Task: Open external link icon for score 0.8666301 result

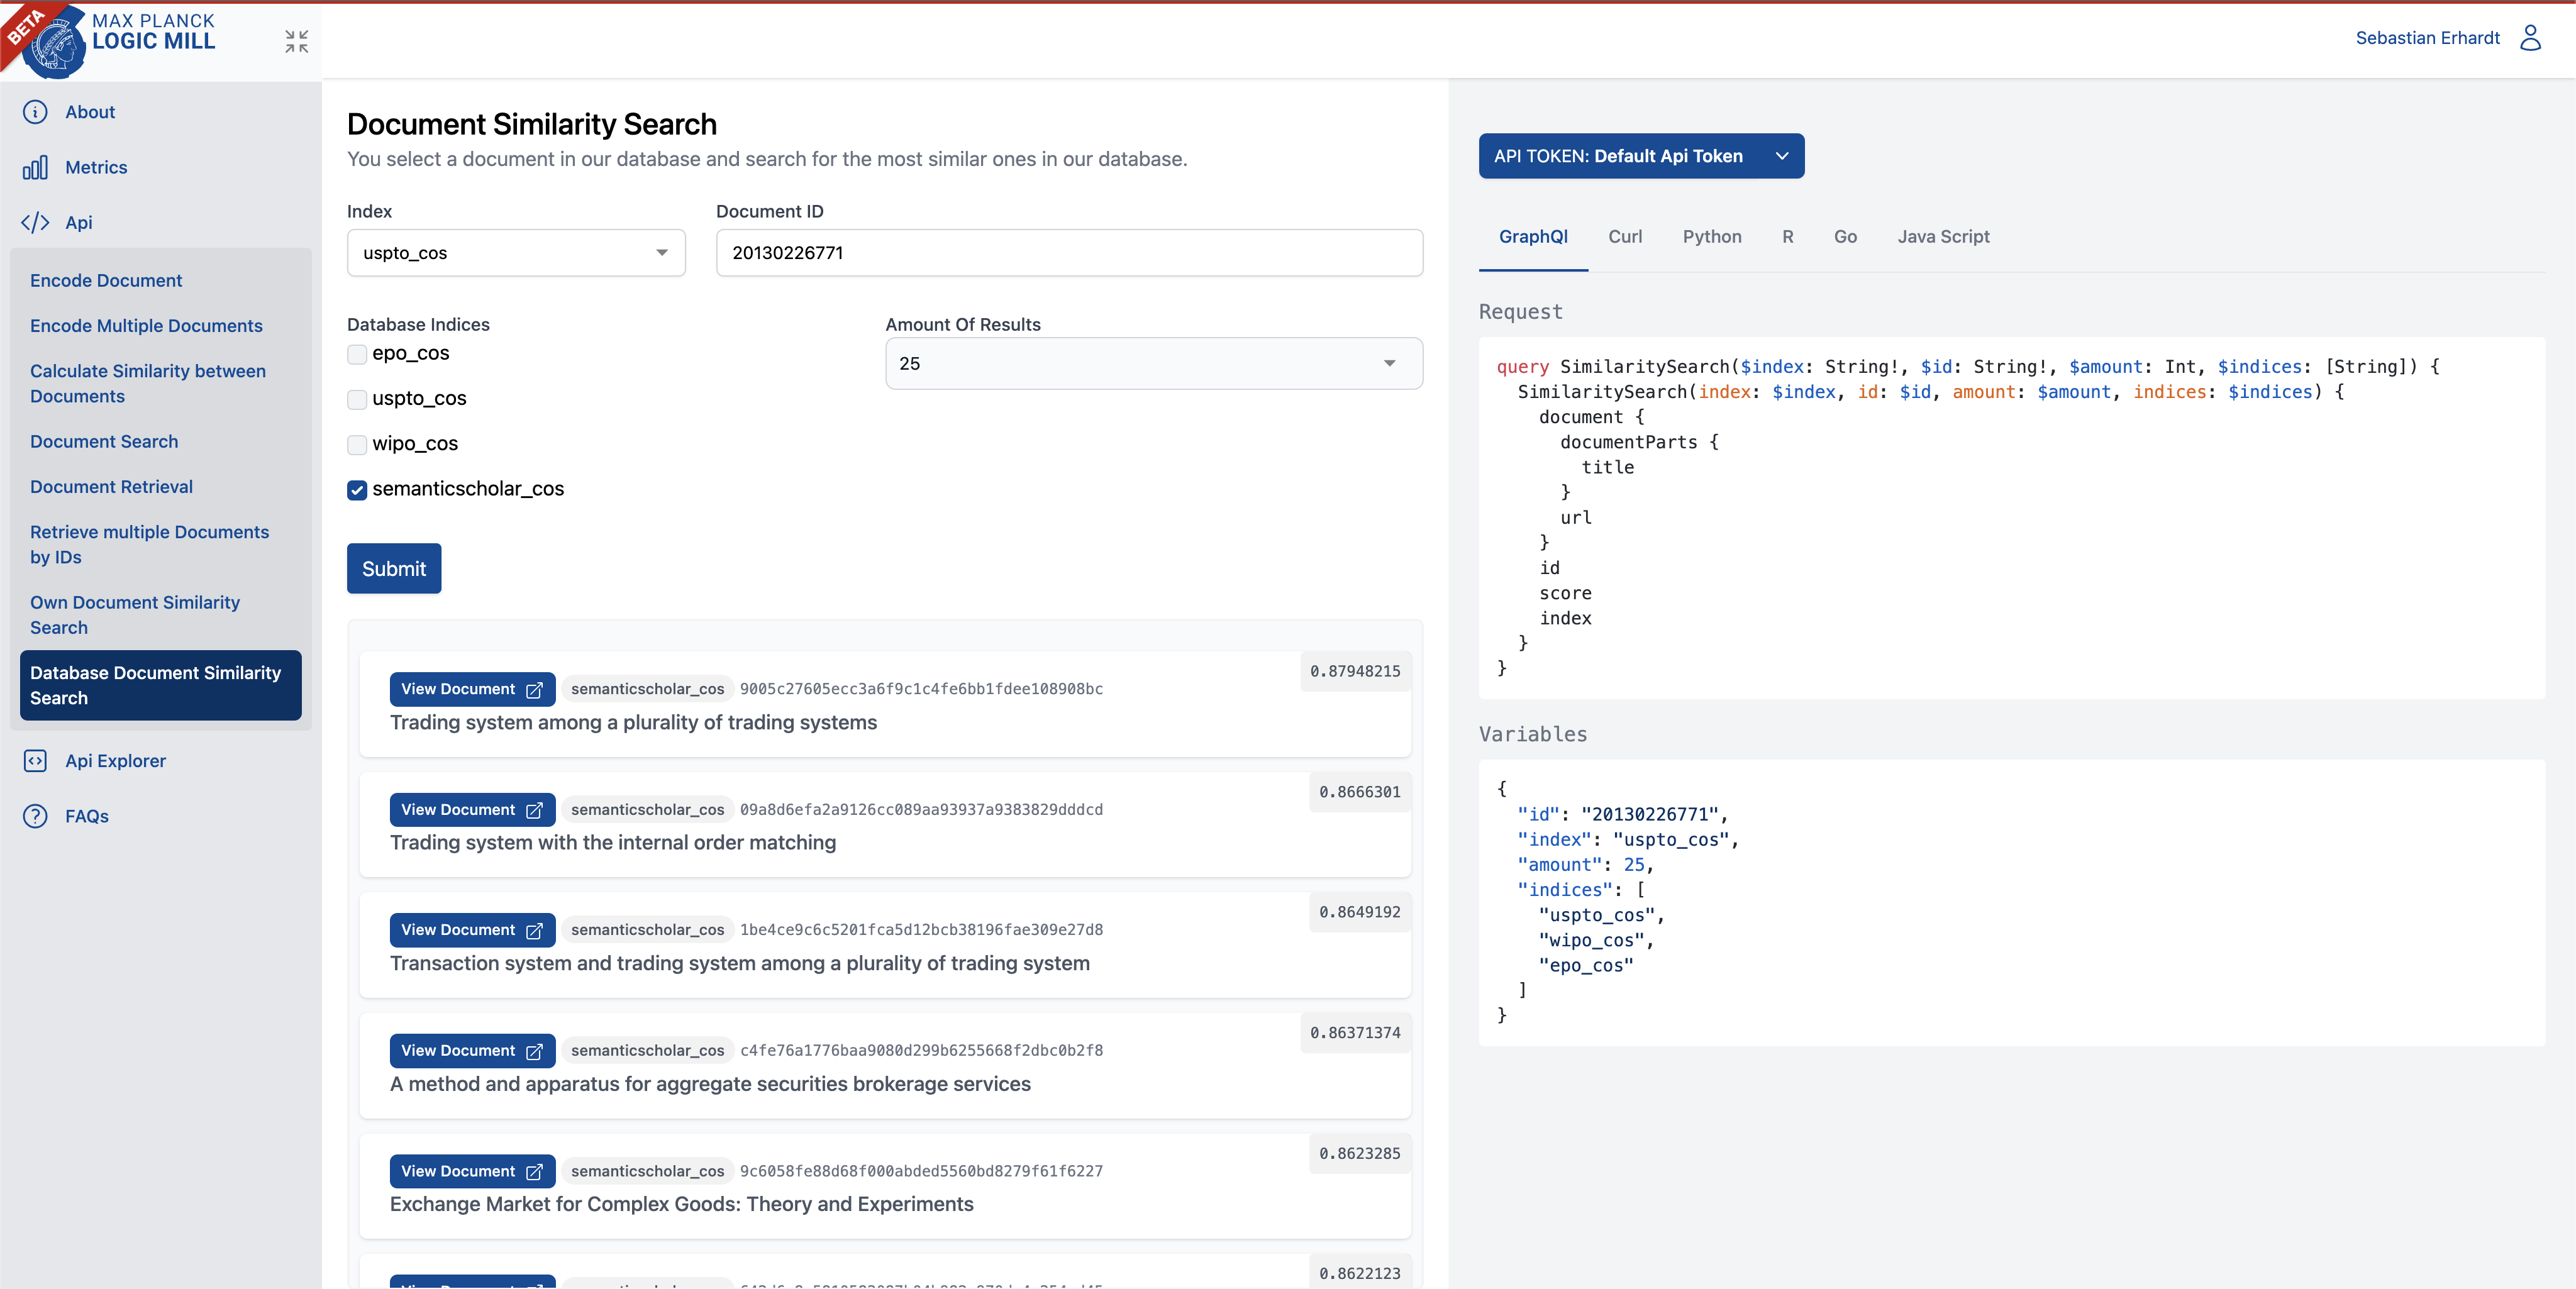Action: [534, 810]
